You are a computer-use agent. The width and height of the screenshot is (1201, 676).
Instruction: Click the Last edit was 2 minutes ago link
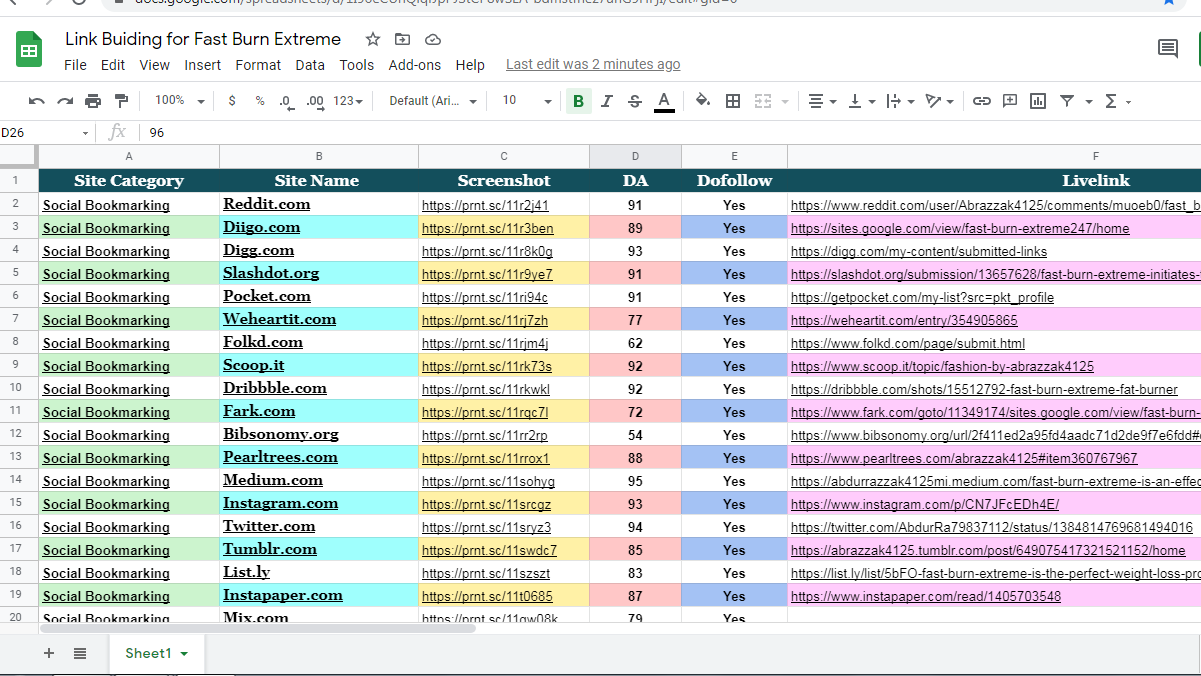coord(592,64)
